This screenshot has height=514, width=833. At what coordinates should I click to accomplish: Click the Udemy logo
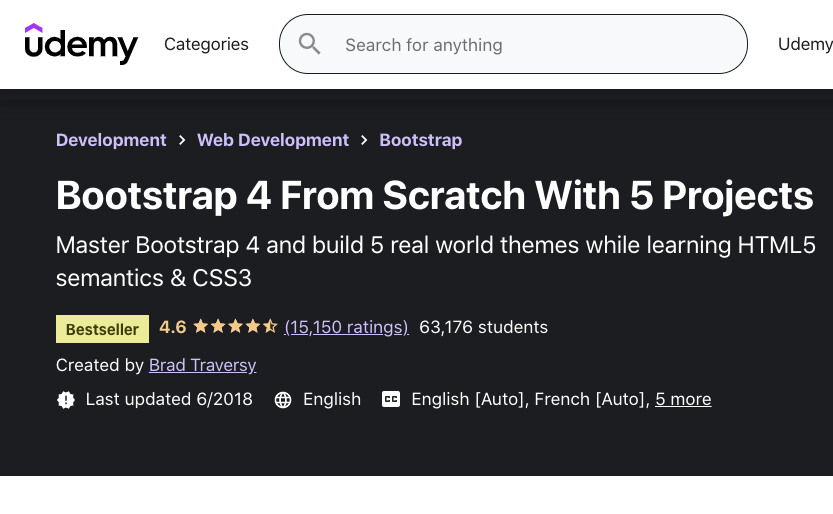click(81, 44)
